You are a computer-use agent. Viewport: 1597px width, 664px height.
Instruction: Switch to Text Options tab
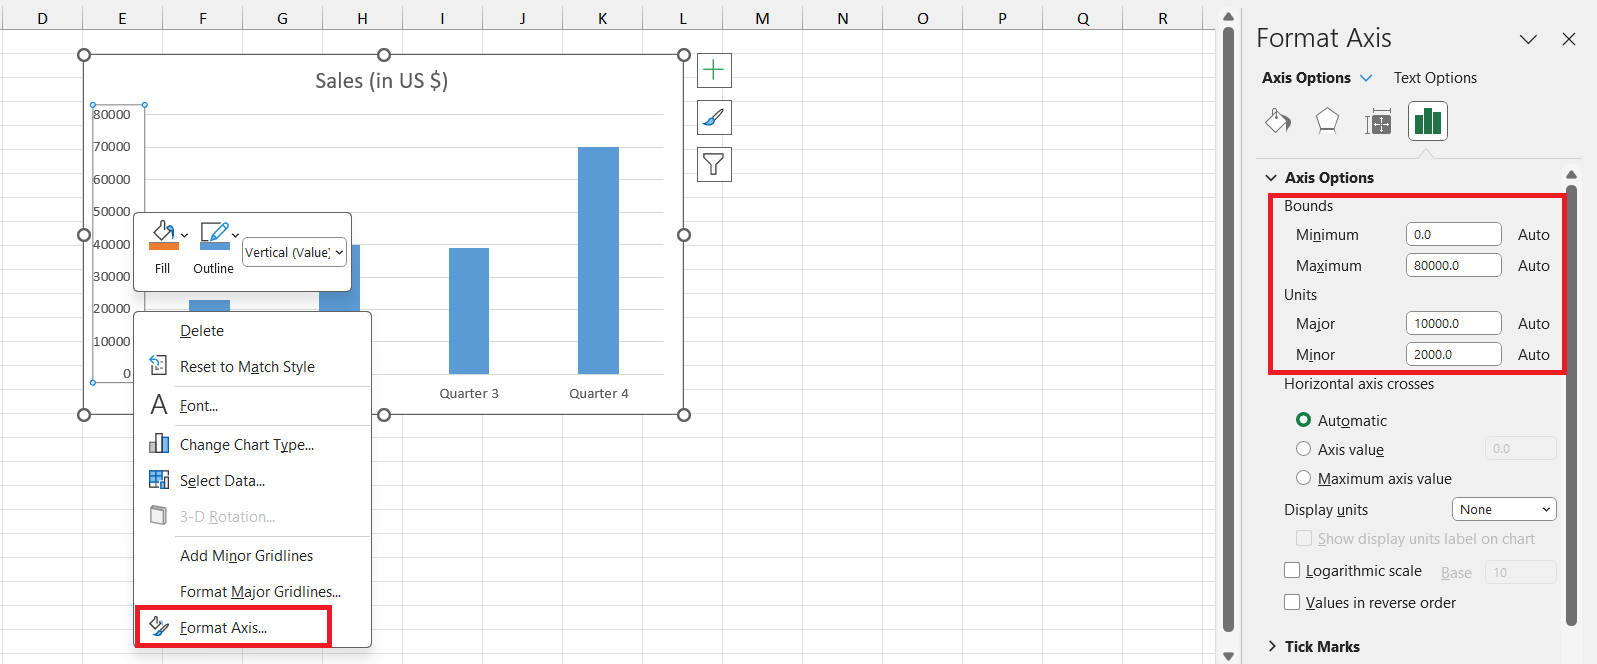tap(1435, 78)
